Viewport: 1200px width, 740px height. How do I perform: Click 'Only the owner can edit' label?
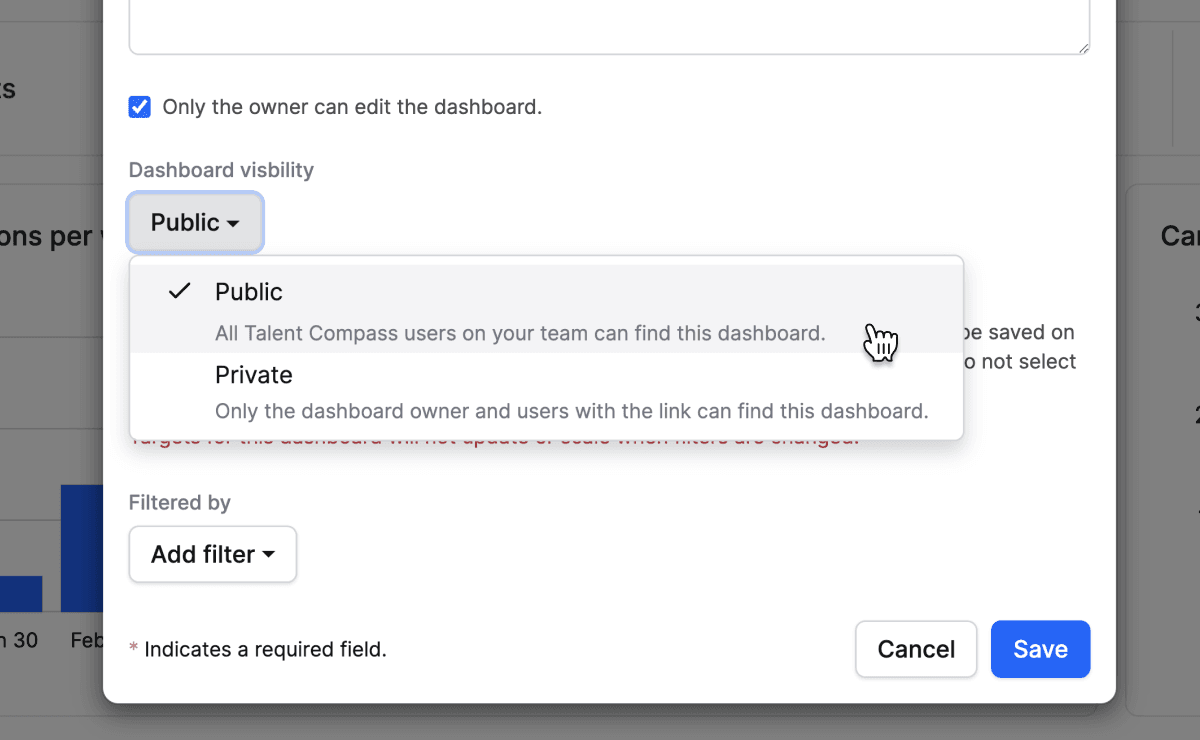coord(352,107)
